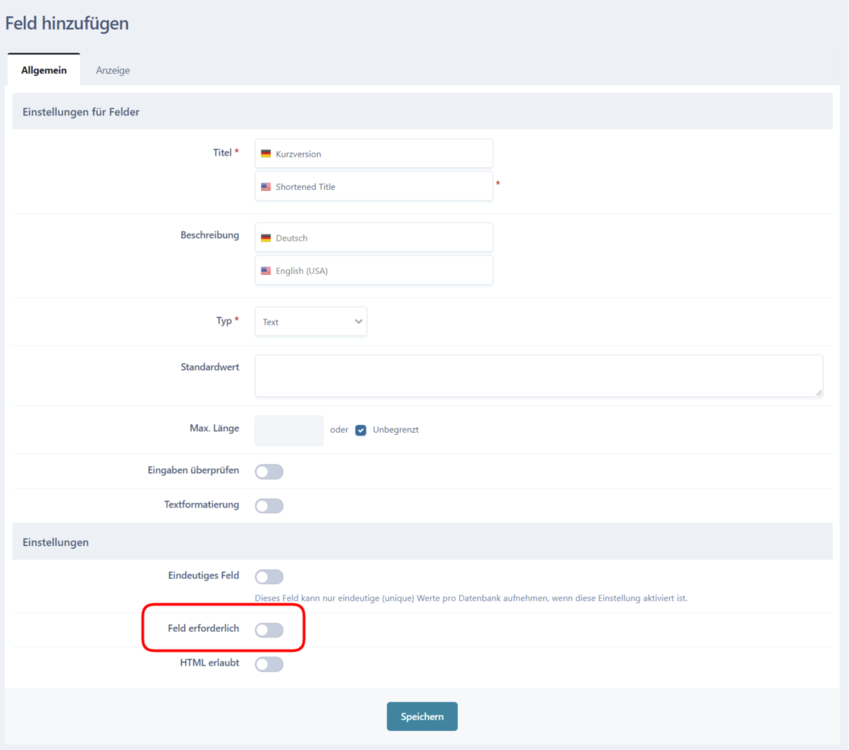Click the German flag icon in Titel field
Screen dimensions: 849x750
(266, 154)
